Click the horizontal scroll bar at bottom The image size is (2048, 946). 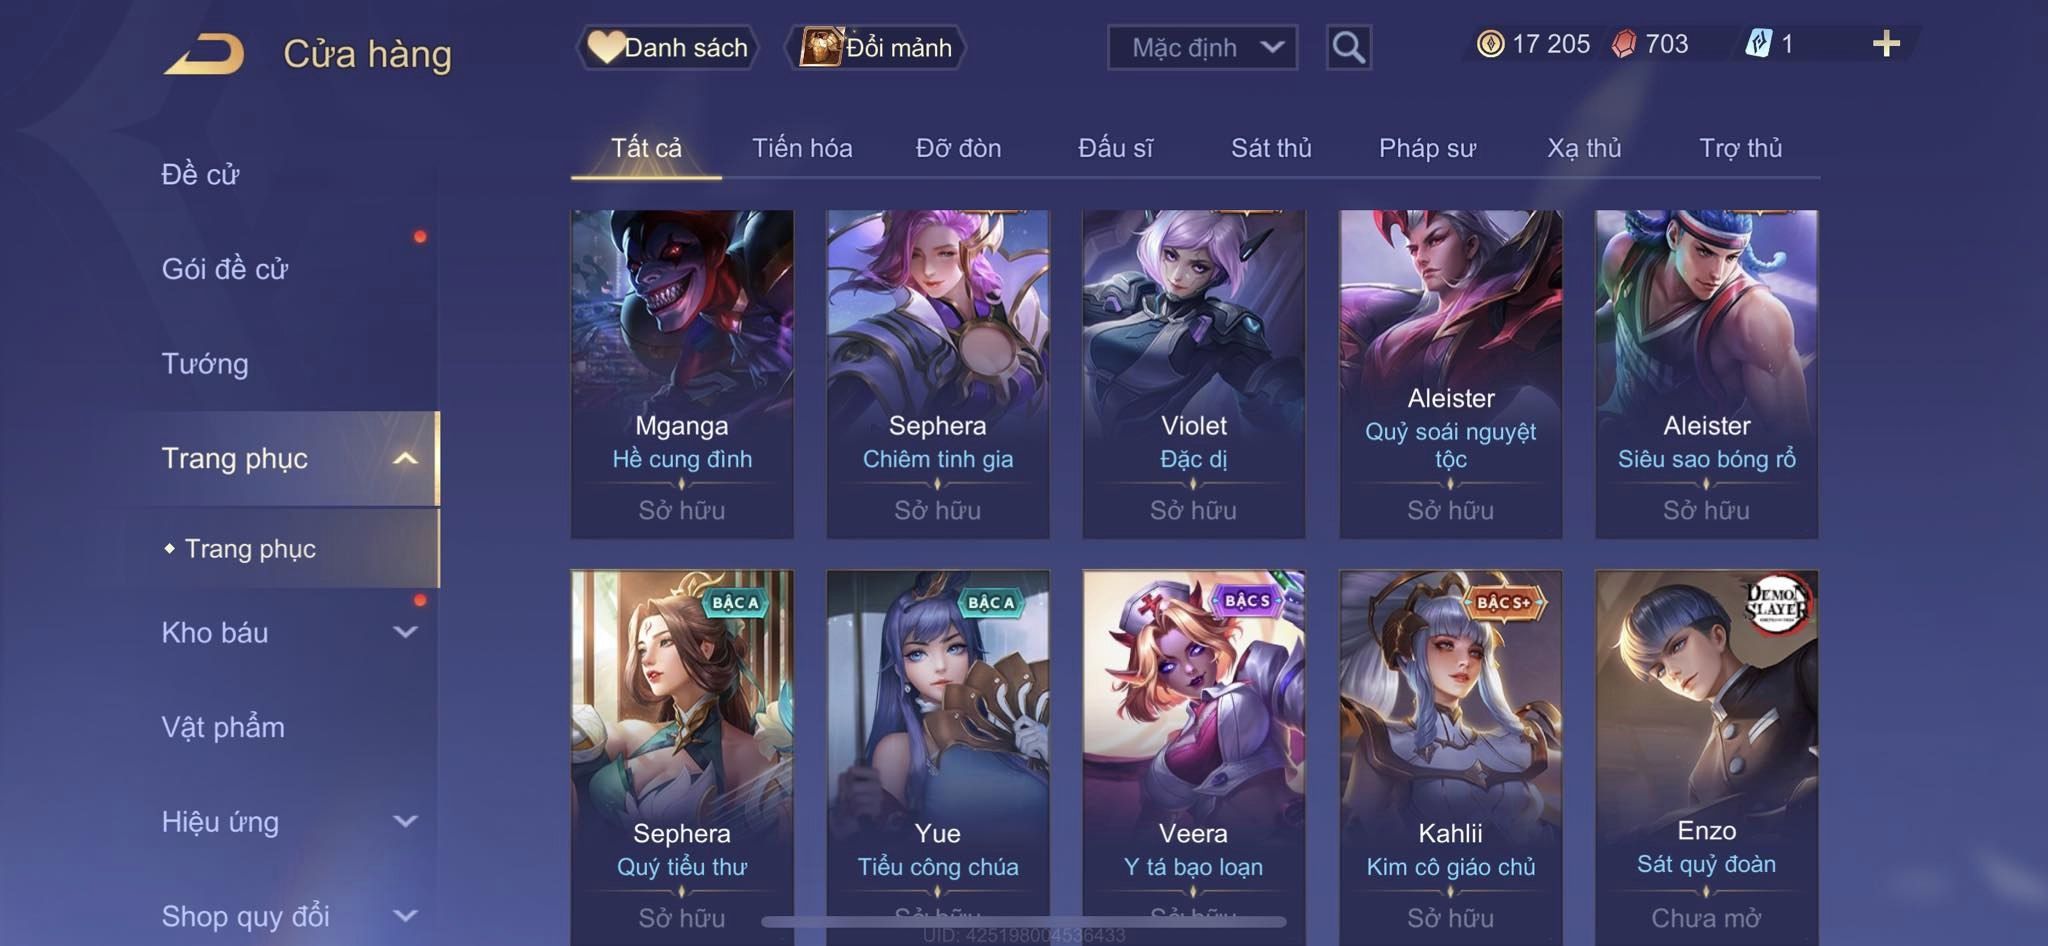point(1024,921)
